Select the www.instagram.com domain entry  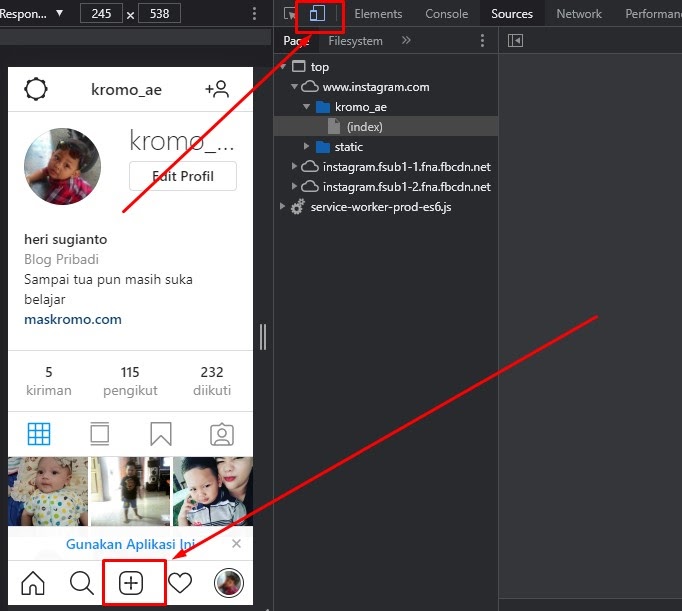[x=376, y=87]
